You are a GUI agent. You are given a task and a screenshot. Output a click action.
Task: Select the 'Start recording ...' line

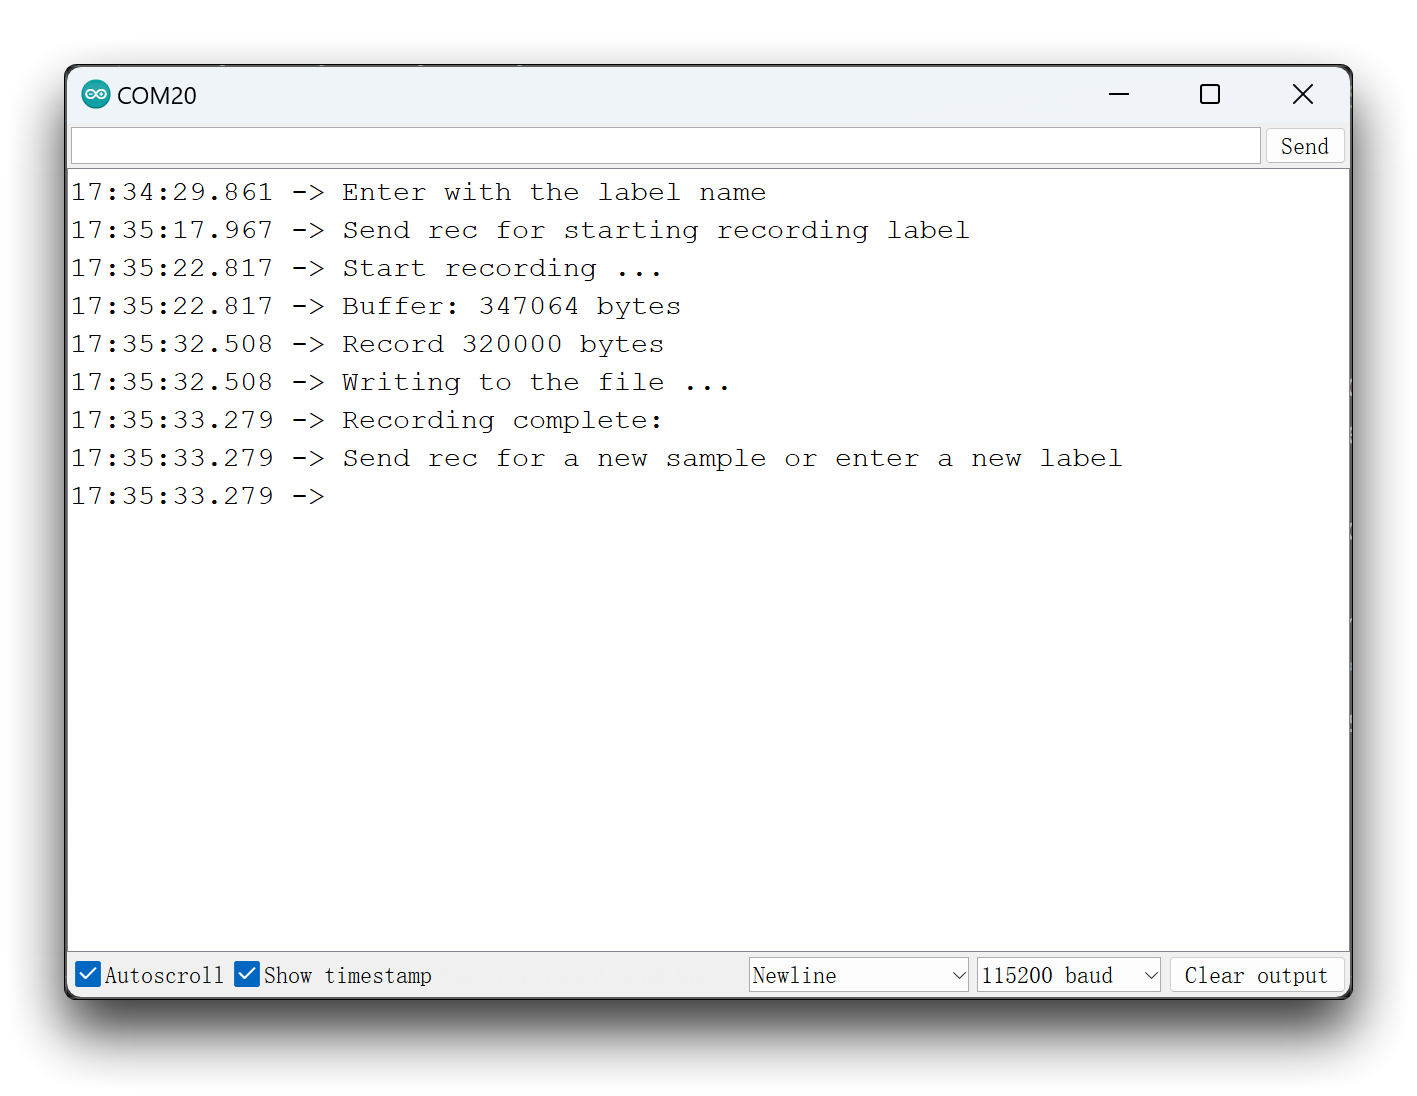pyautogui.click(x=502, y=268)
